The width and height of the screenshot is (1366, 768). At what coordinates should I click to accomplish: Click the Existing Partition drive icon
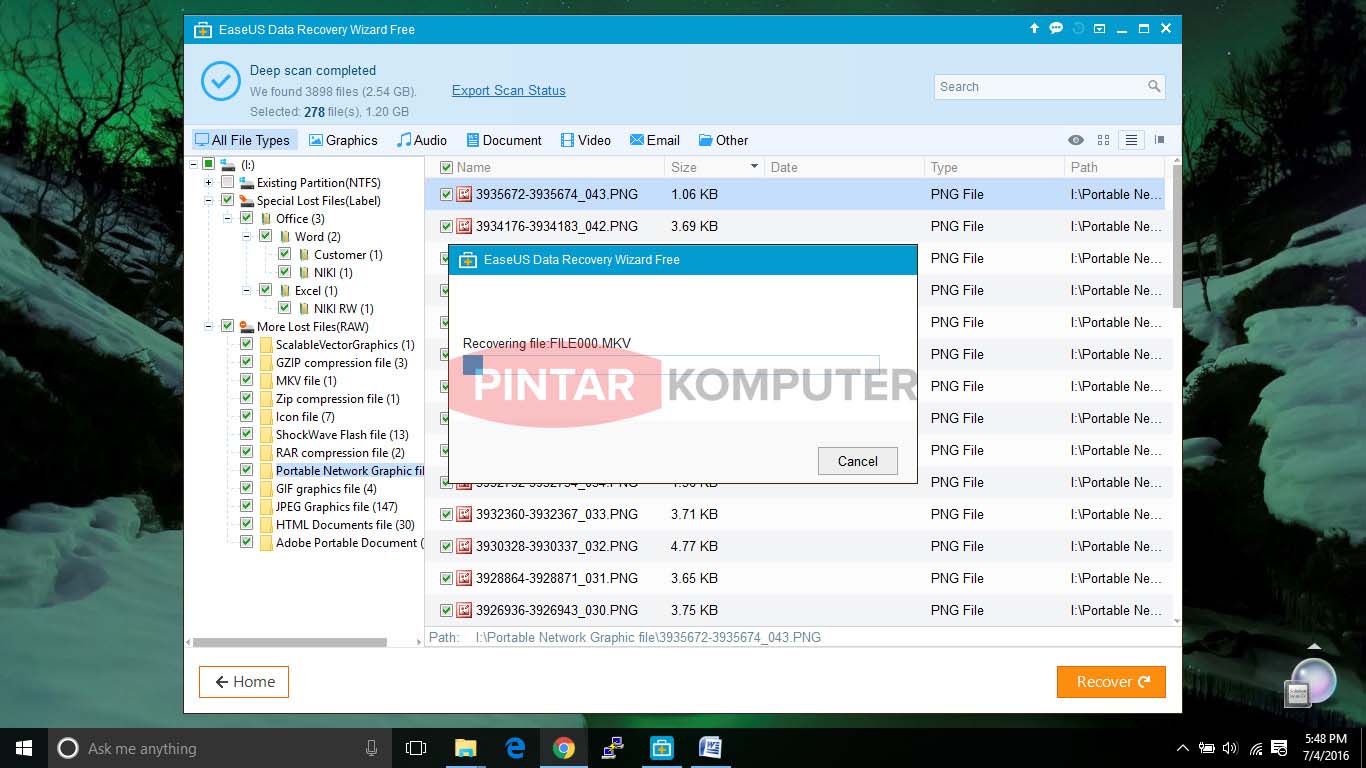(x=246, y=183)
